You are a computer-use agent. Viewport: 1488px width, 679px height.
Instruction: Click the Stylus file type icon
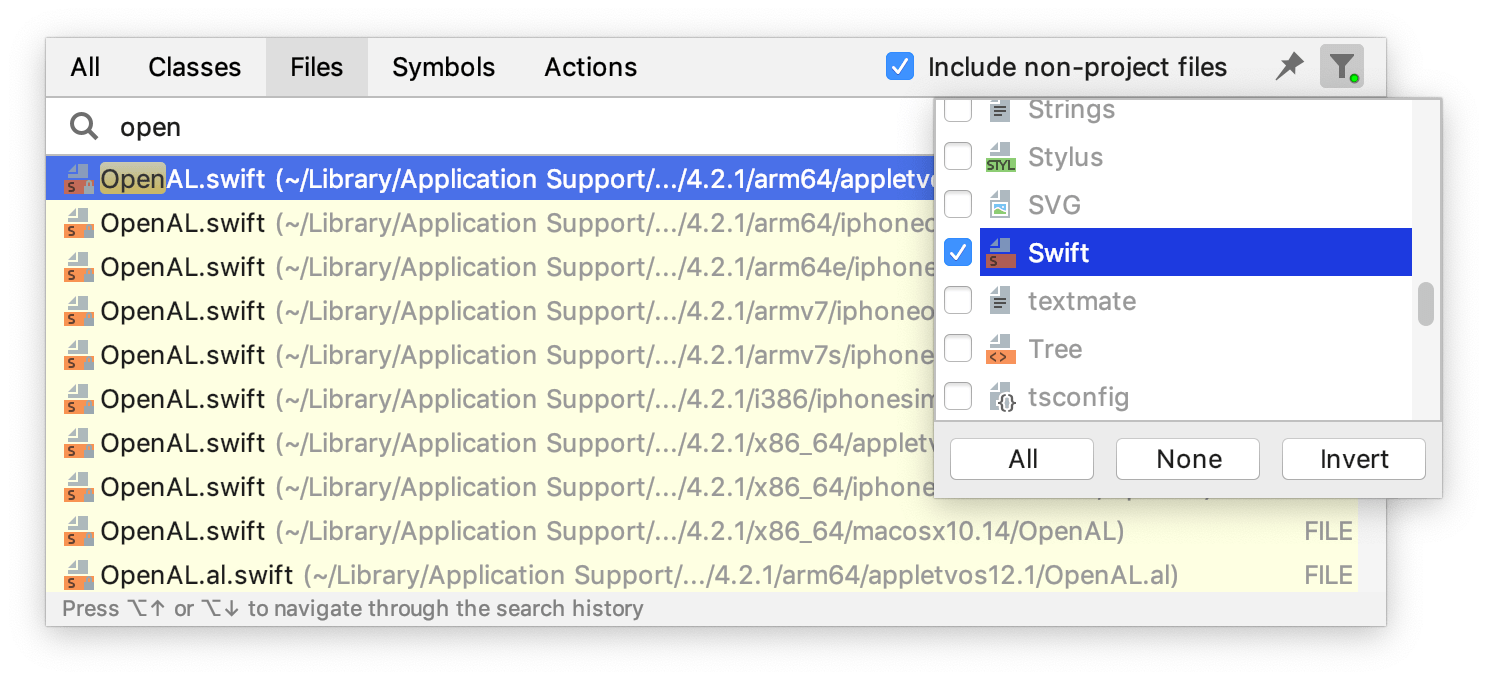tap(1000, 157)
